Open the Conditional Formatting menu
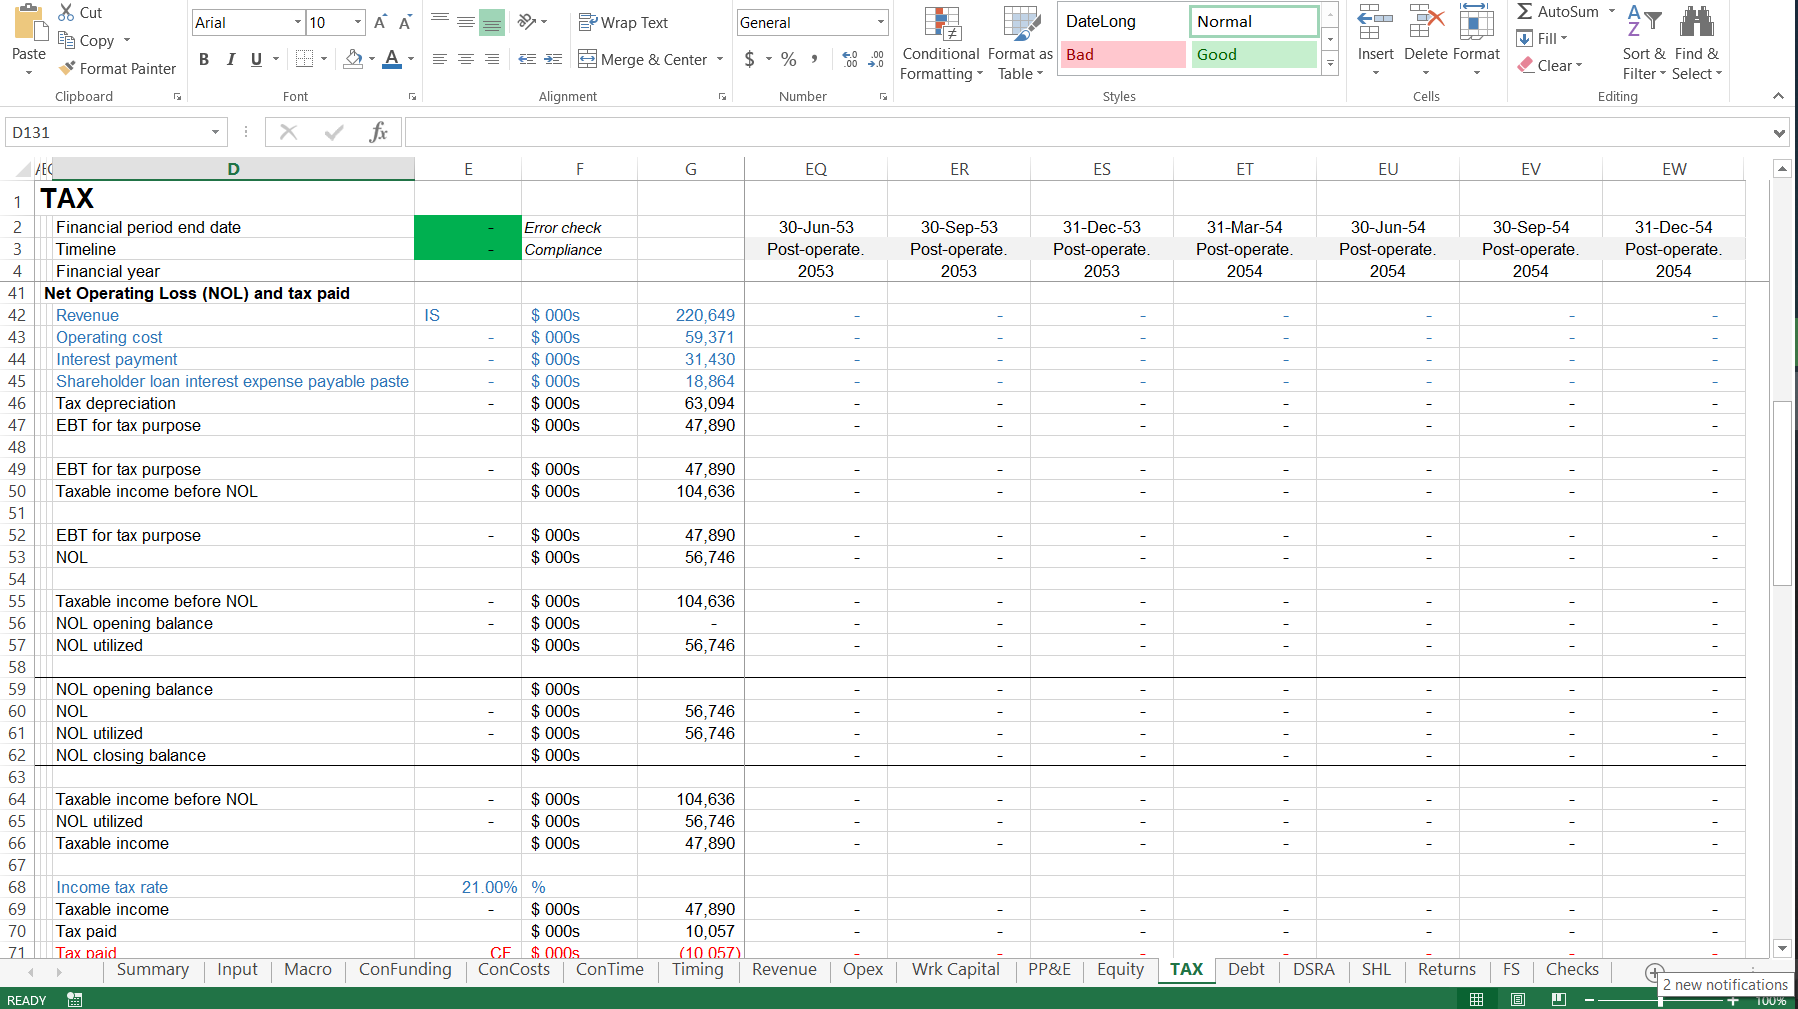Viewport: 1798px width, 1009px height. (941, 43)
